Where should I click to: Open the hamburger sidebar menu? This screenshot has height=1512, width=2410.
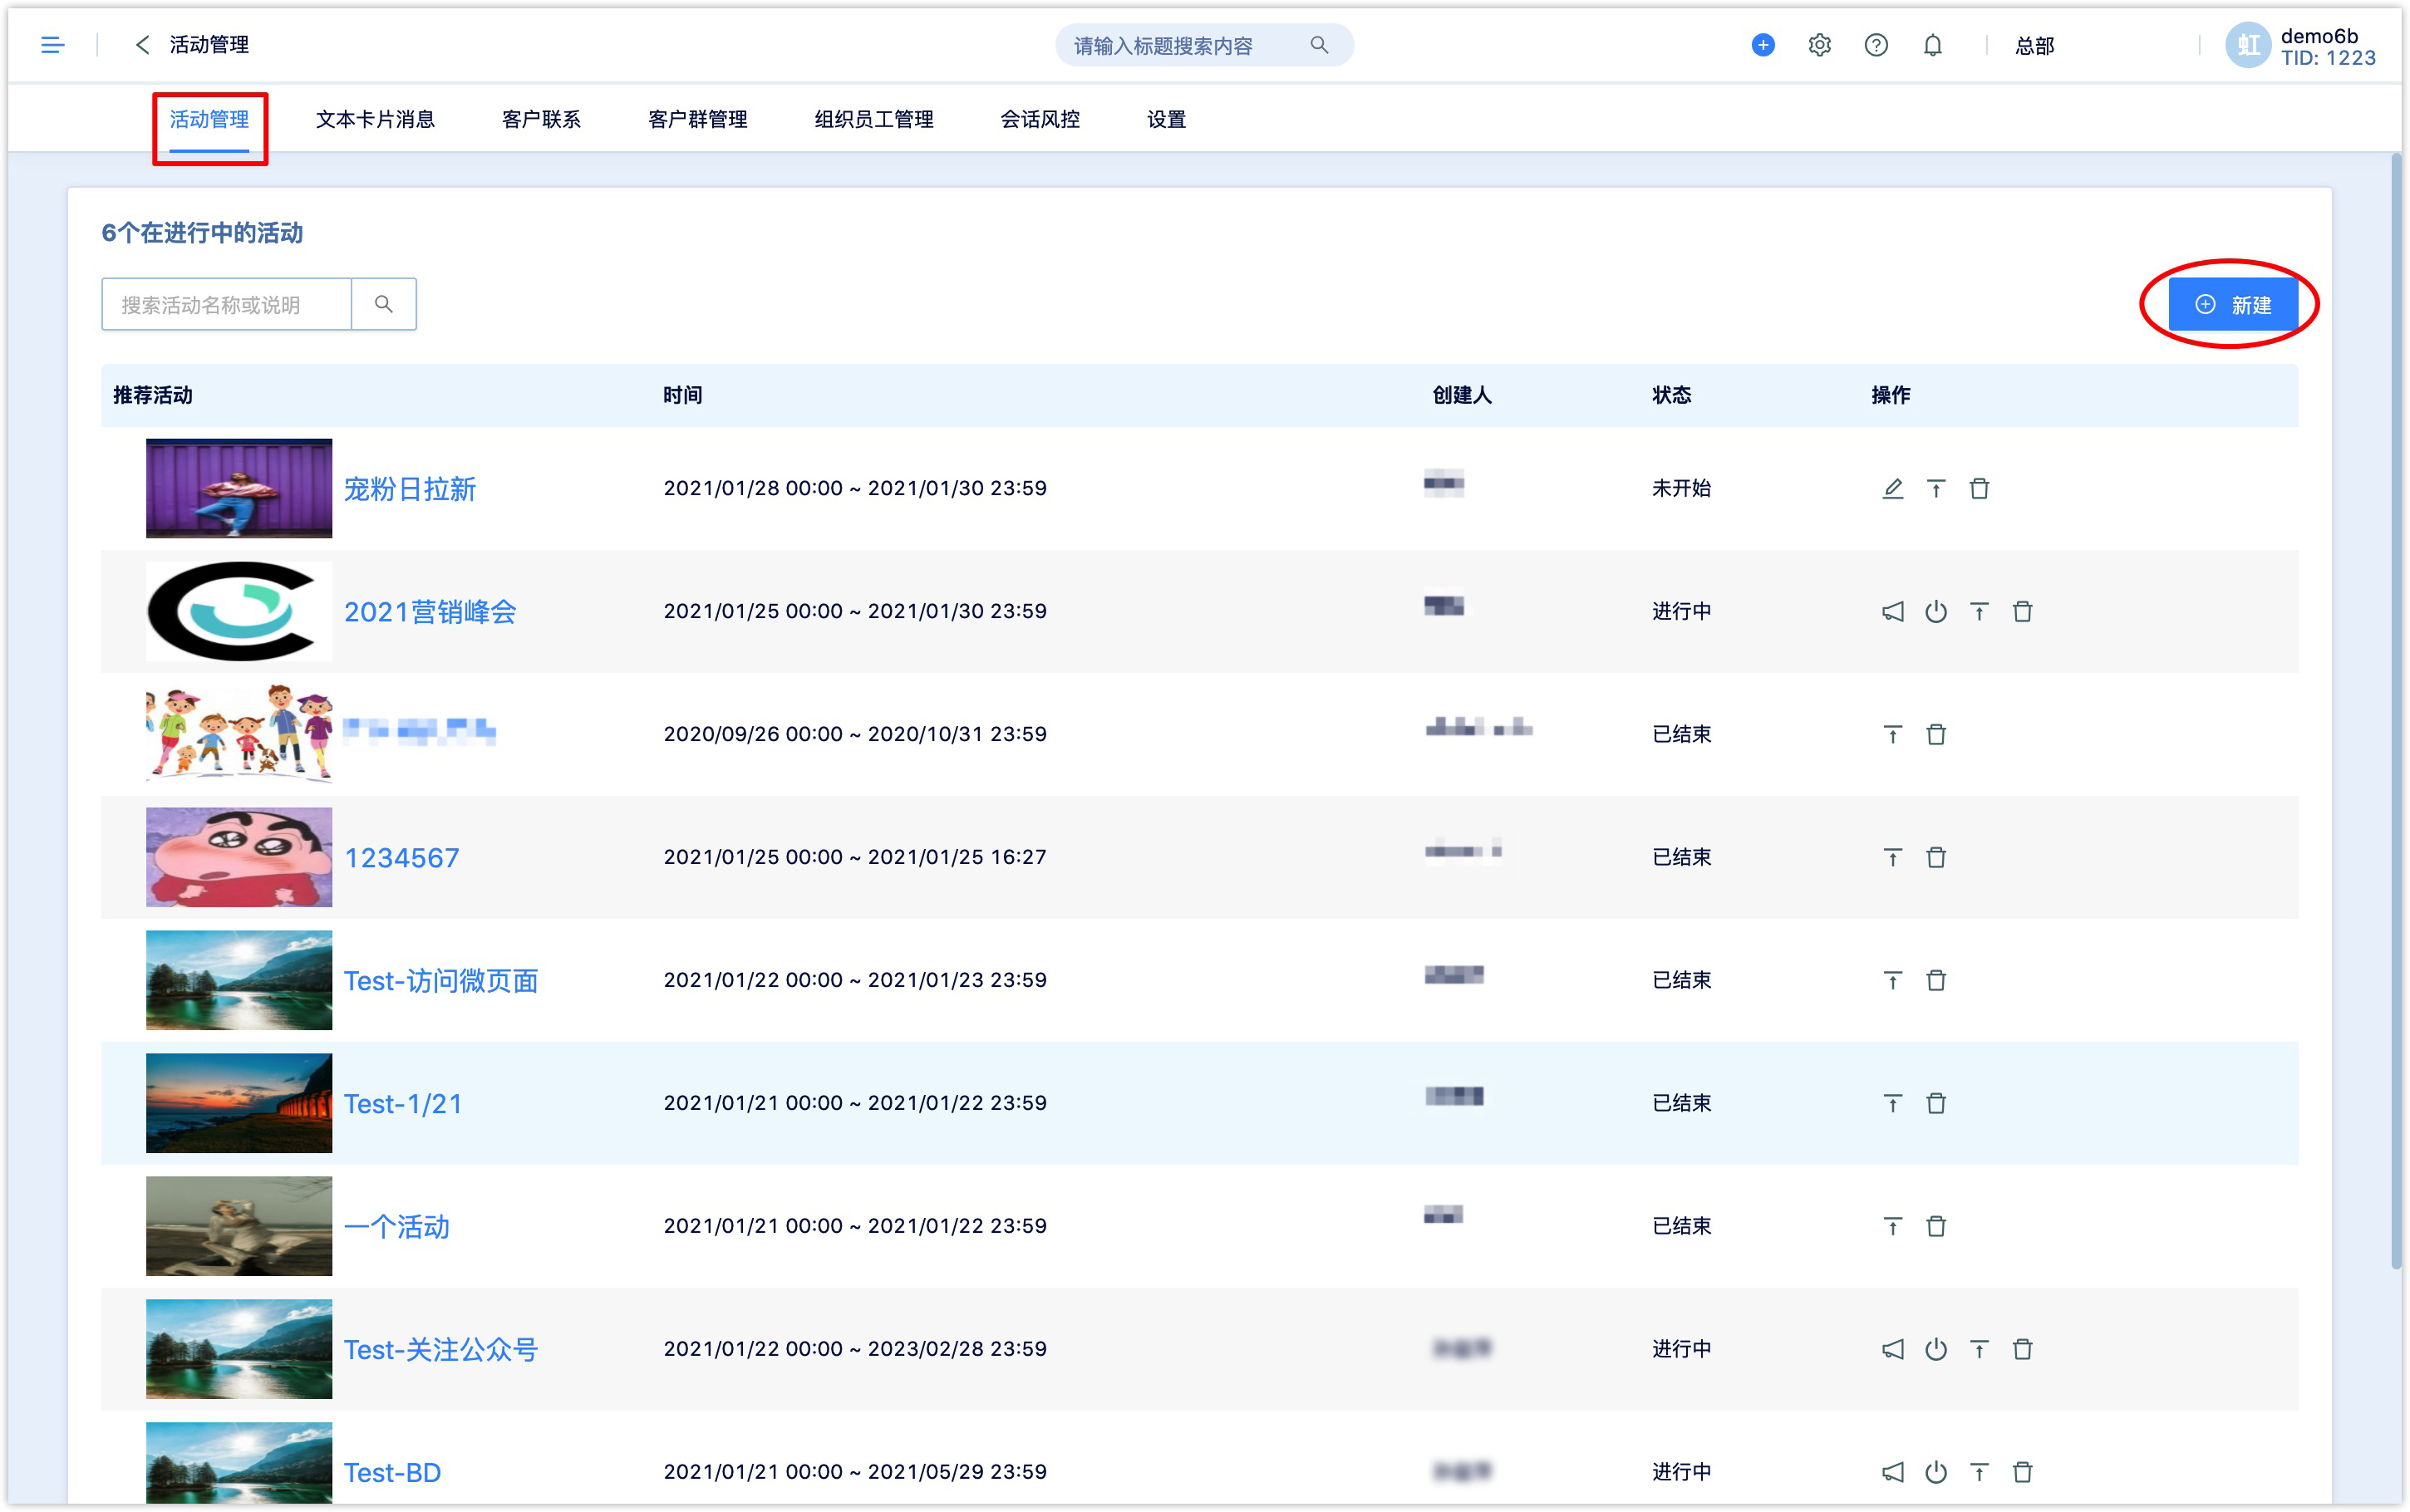click(52, 45)
